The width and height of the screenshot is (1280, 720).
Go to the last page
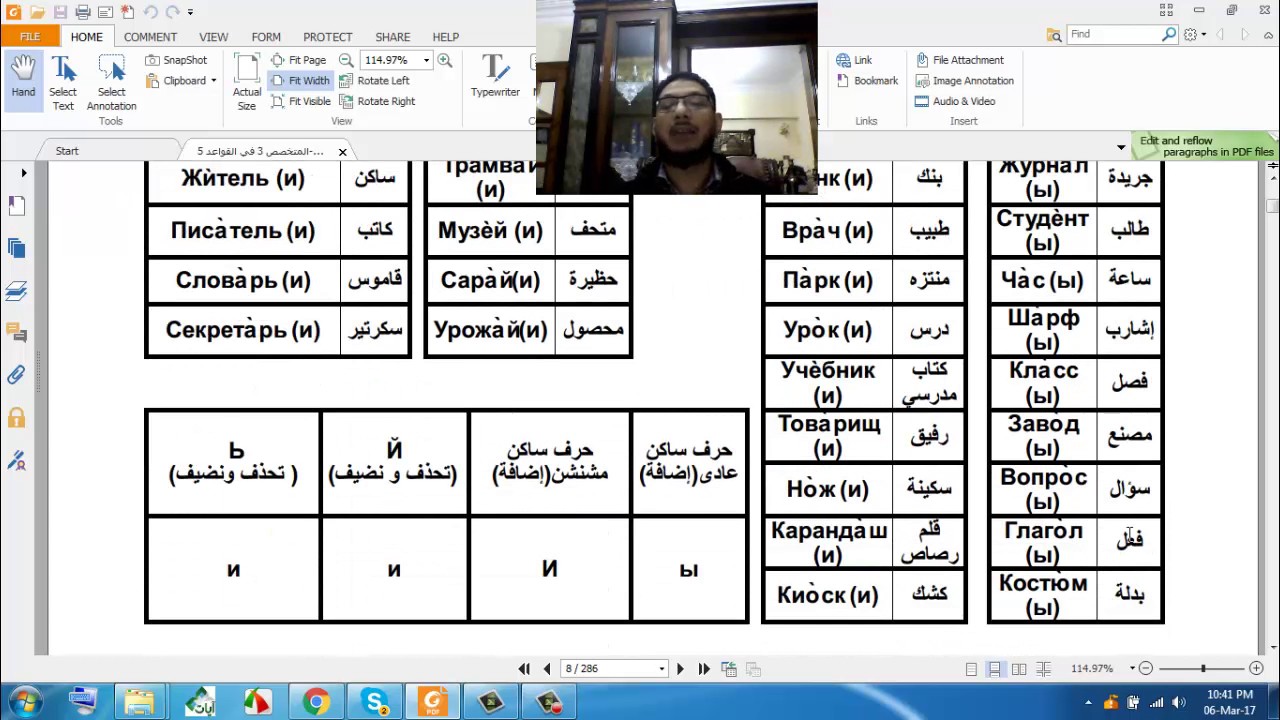[703, 669]
